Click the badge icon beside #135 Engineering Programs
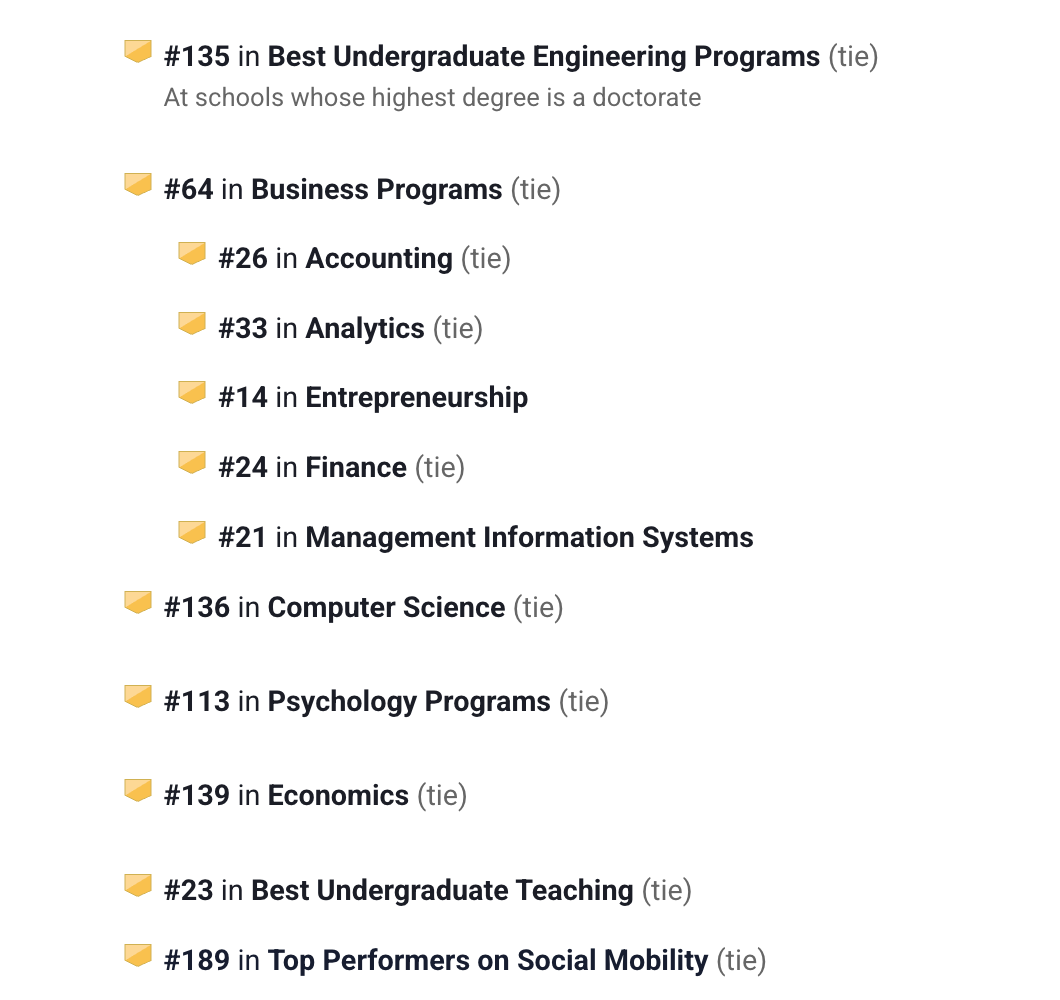This screenshot has width=1060, height=1000. 138,52
